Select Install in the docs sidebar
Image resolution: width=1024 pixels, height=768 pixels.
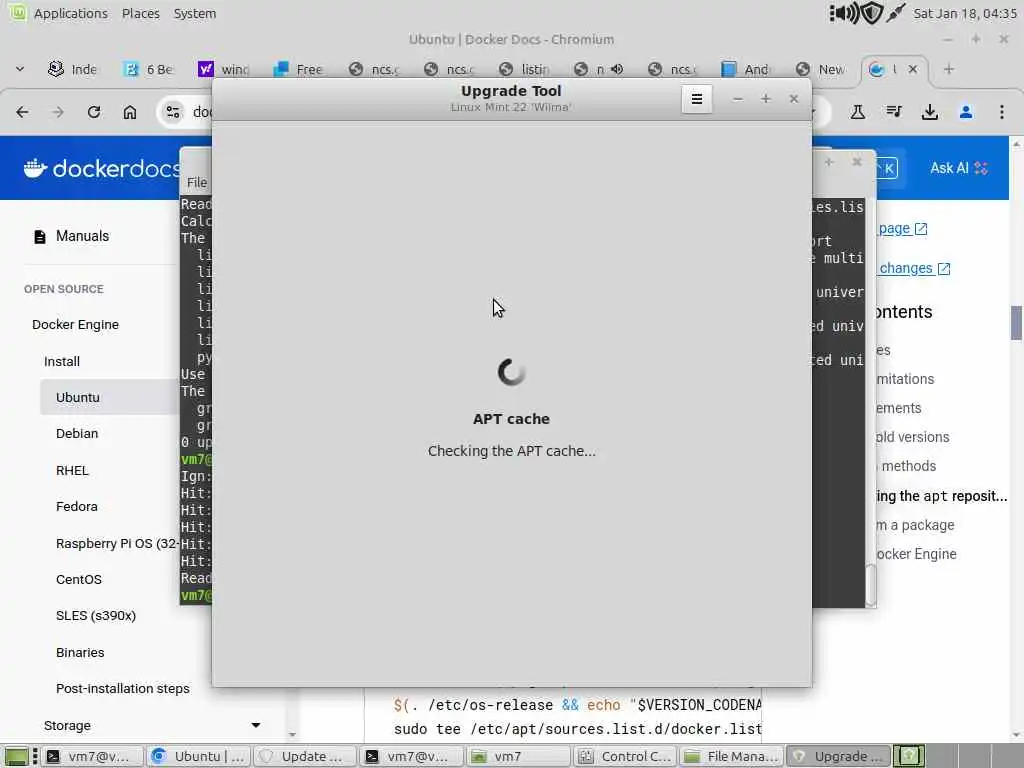point(62,362)
